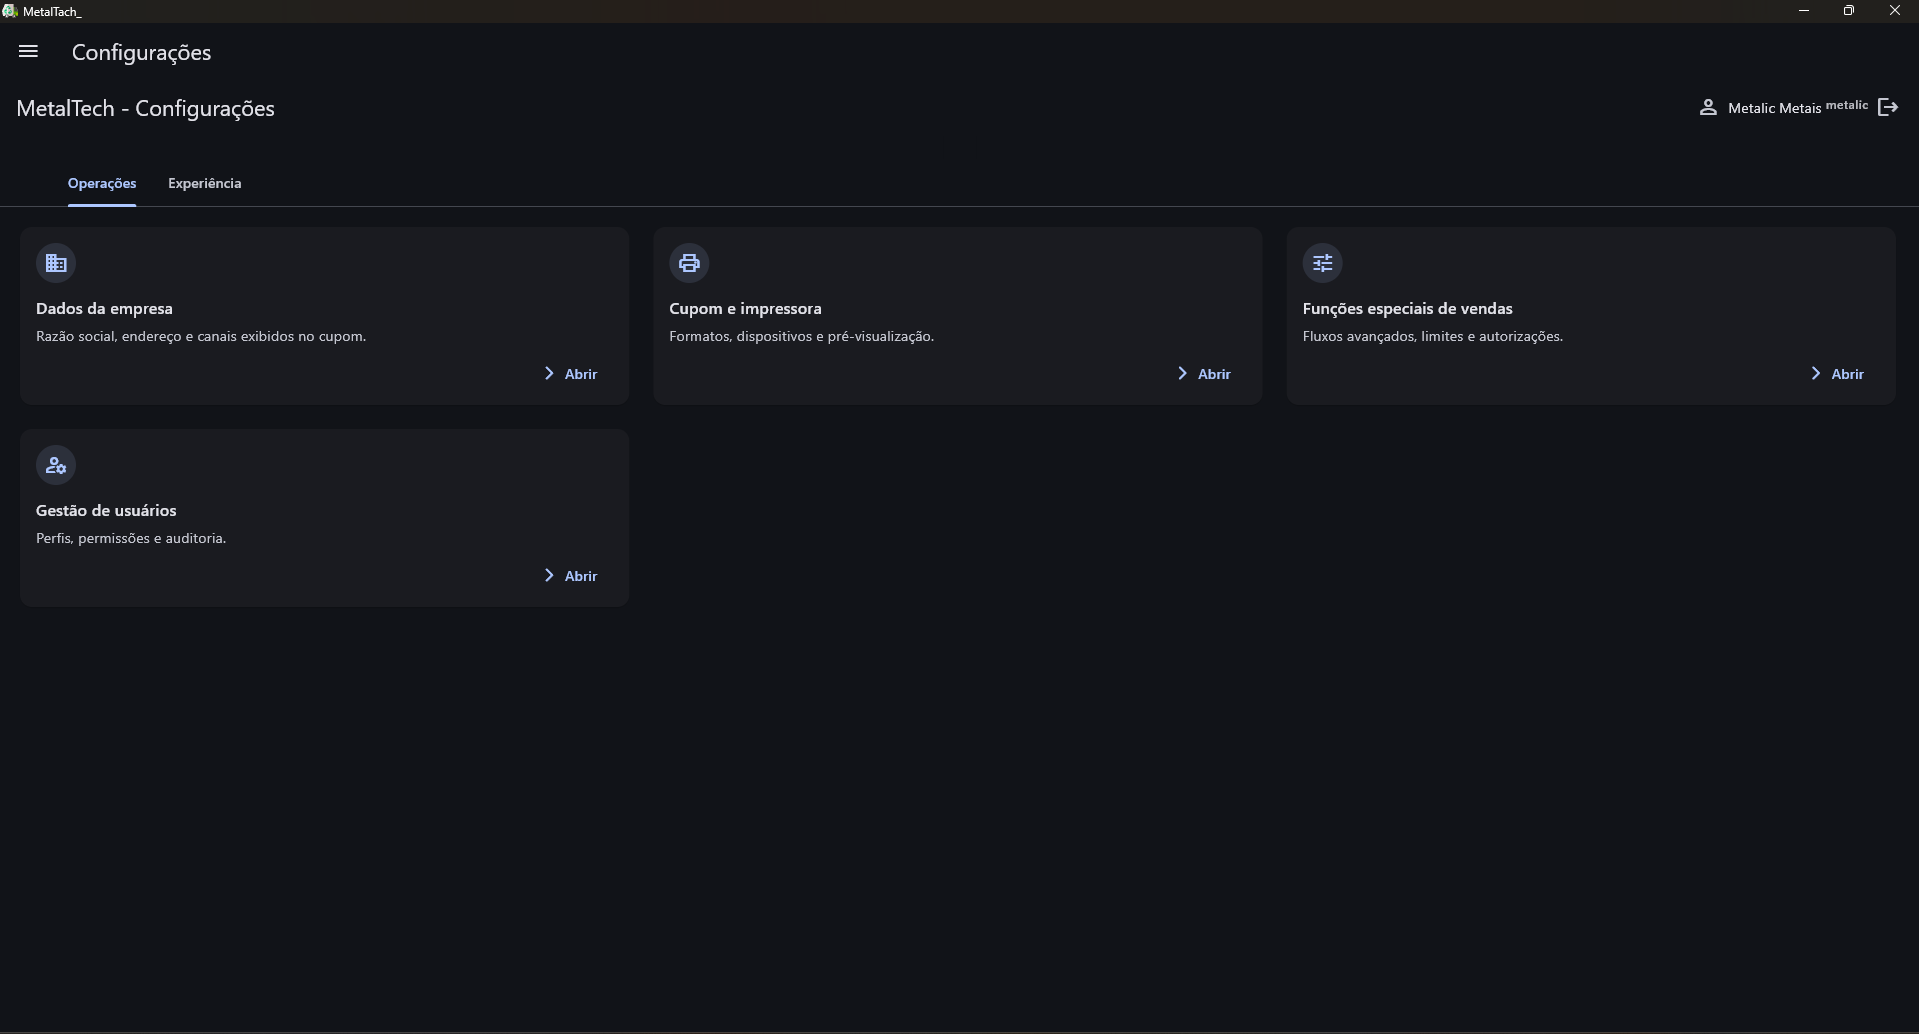Restore down the MetalTech window
The height and width of the screenshot is (1034, 1919).
coord(1849,11)
